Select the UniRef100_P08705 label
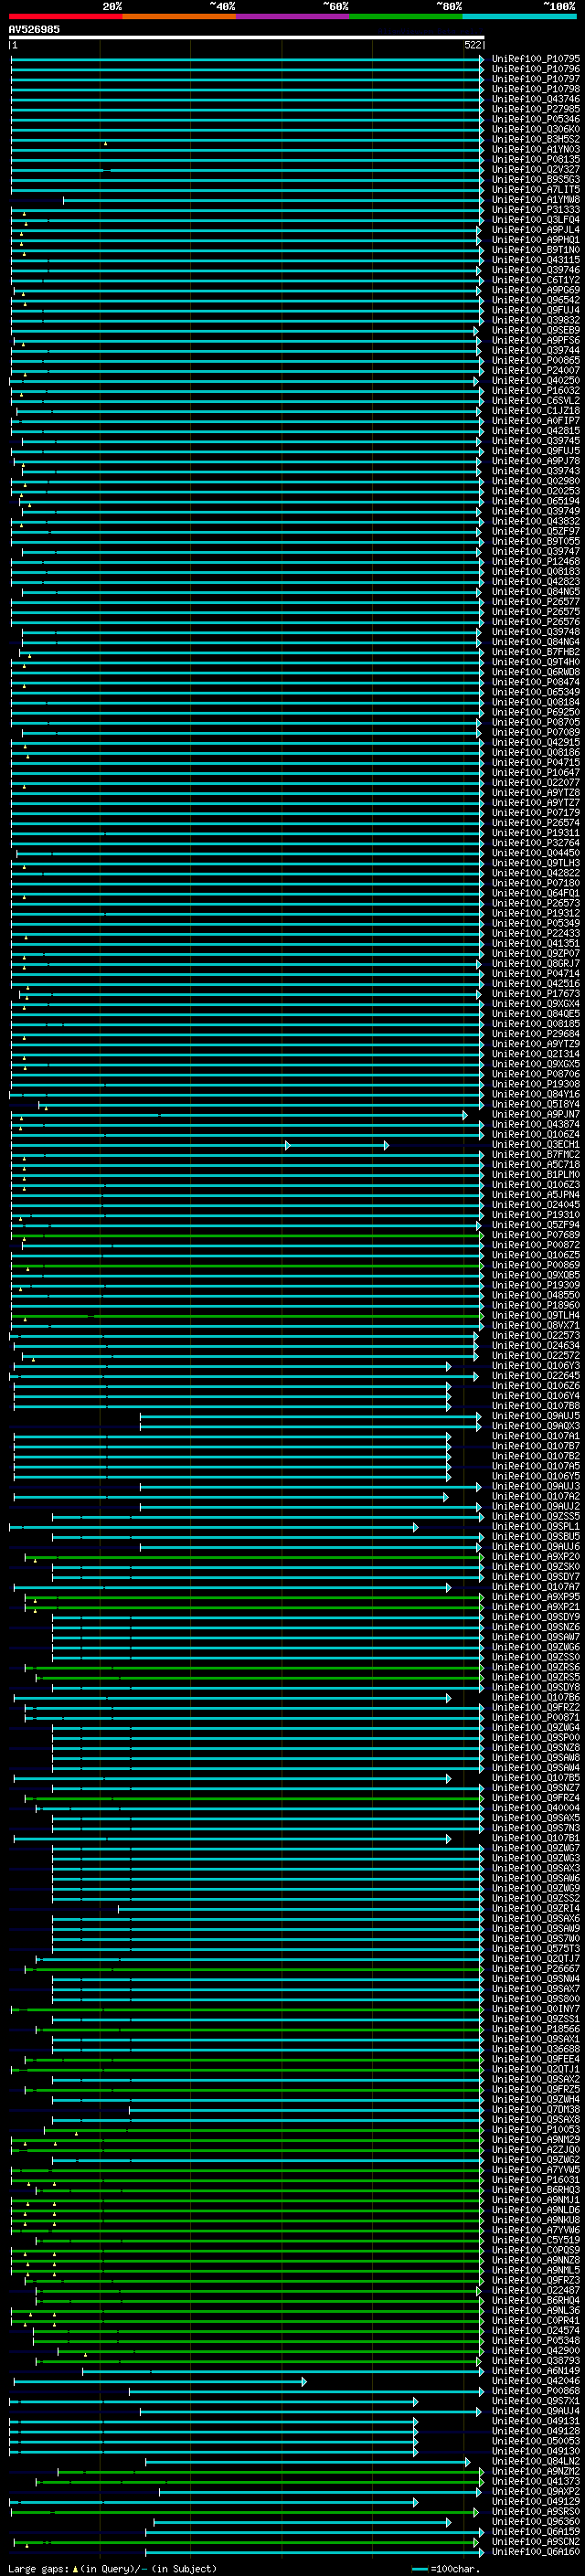This screenshot has width=585, height=2576. [536, 722]
